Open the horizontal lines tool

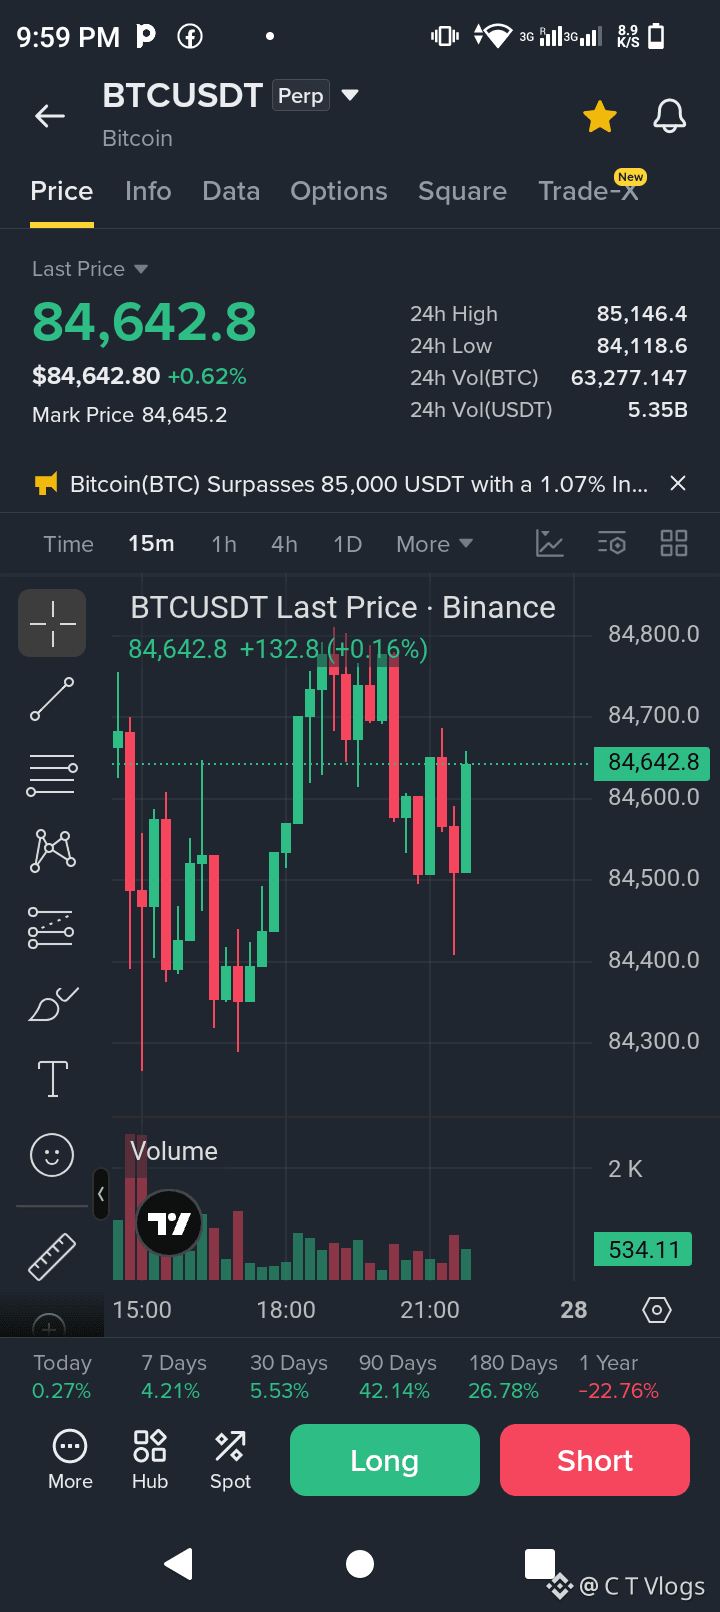coord(52,775)
